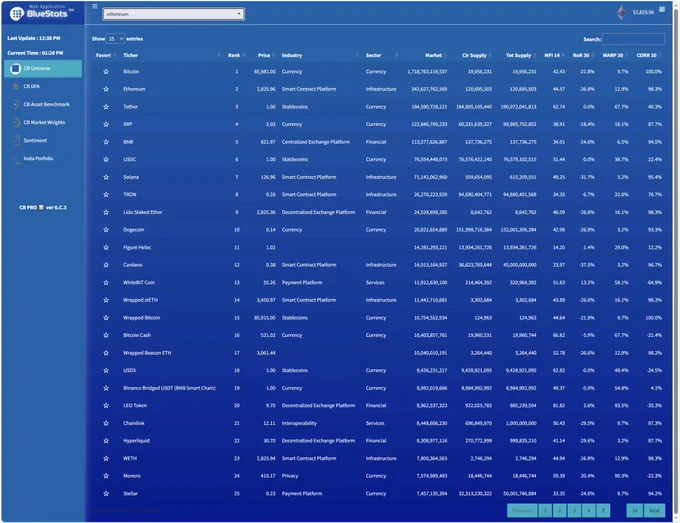Click the star next to Cardano
The image size is (680, 523).
[106, 265]
